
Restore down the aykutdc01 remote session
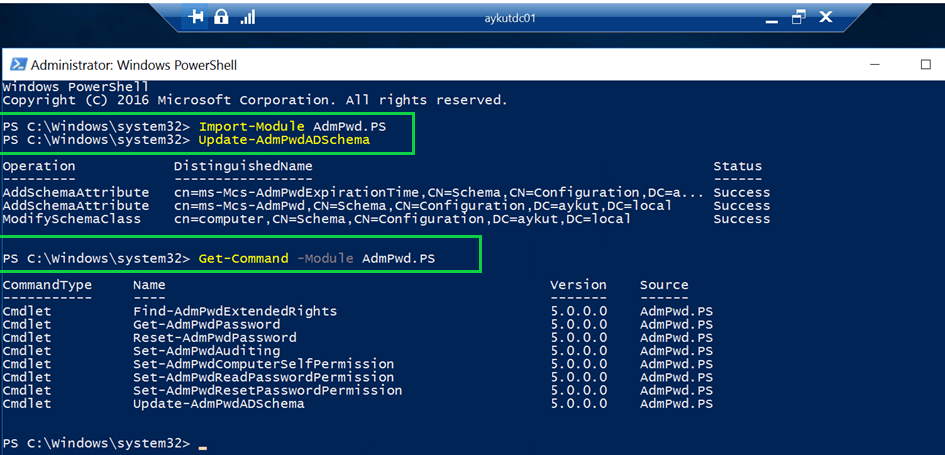(798, 17)
